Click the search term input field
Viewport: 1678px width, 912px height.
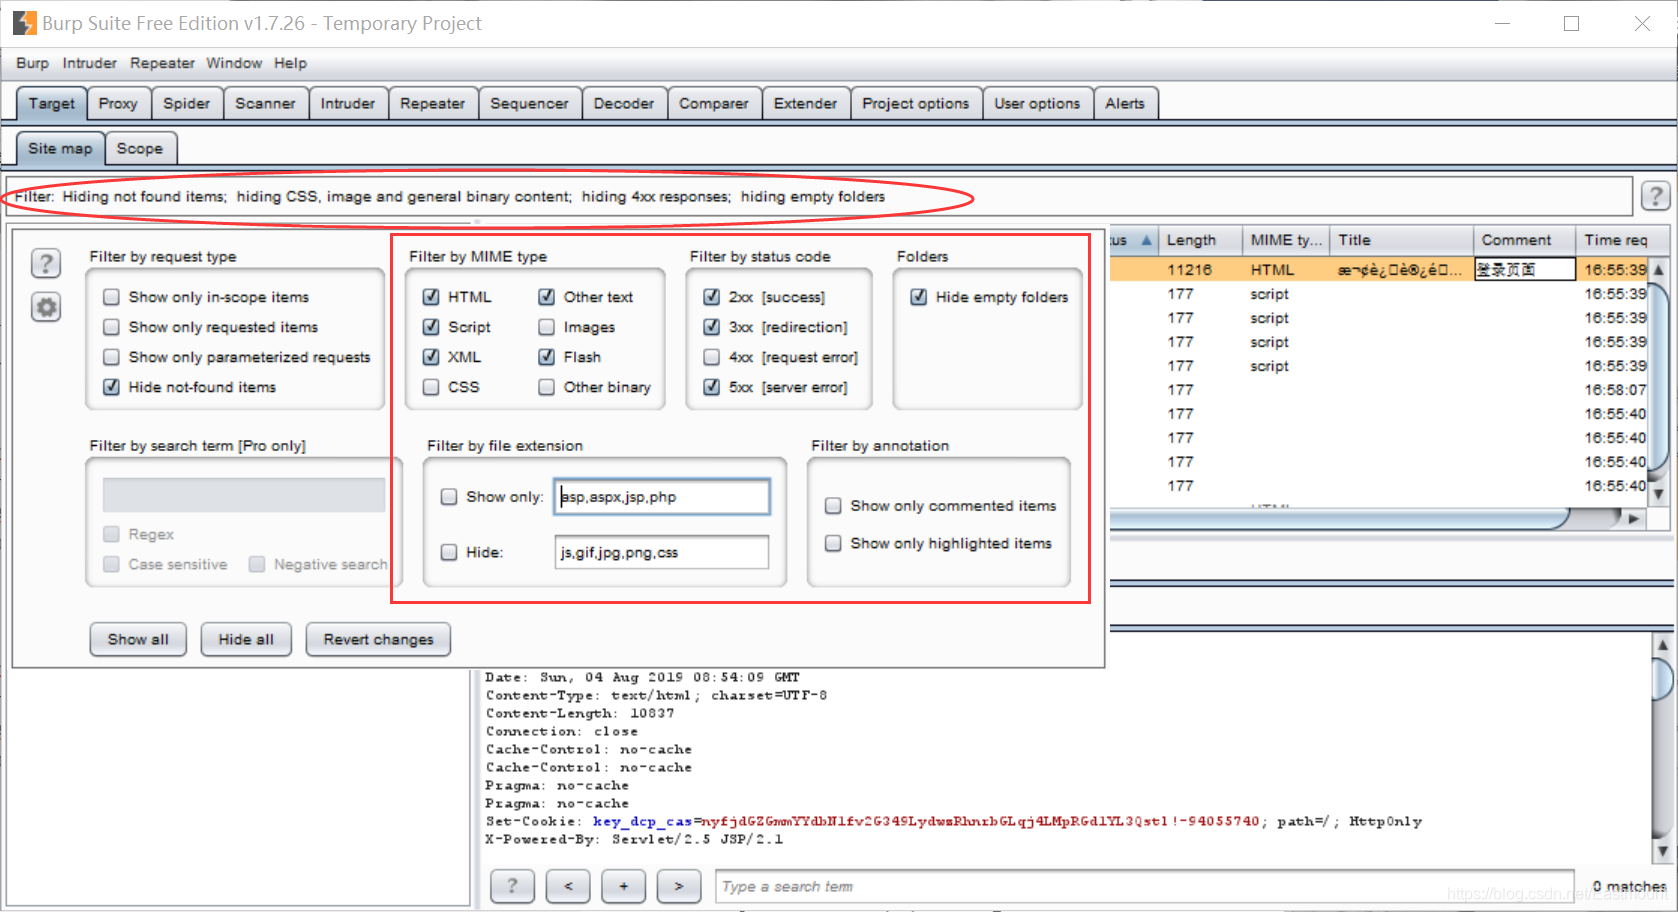1145,886
